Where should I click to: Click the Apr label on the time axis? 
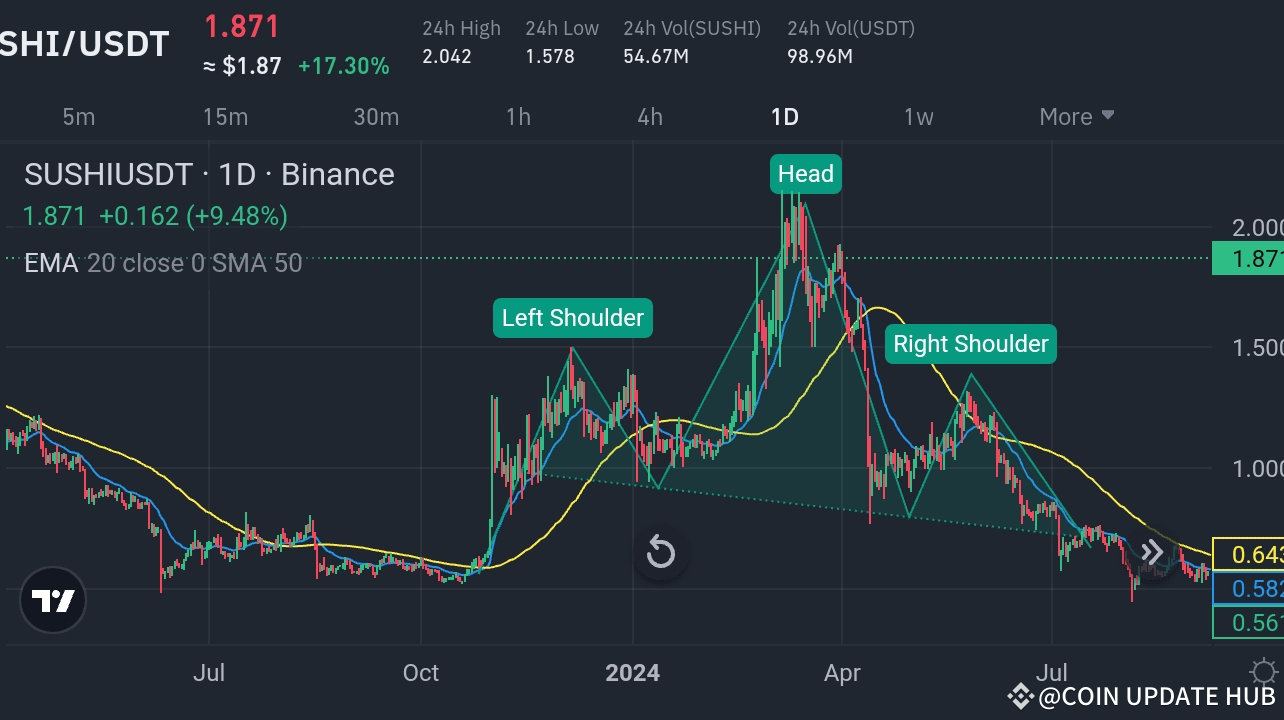[x=842, y=673]
